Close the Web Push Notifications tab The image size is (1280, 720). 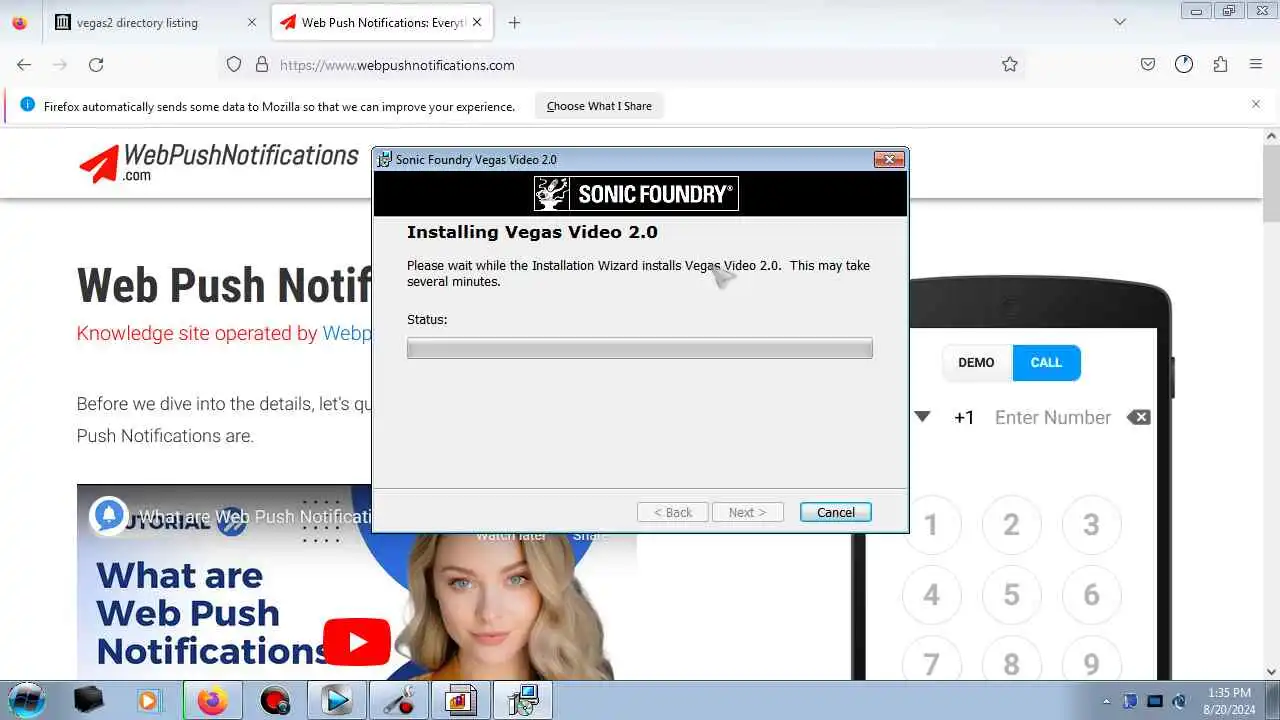tap(478, 22)
